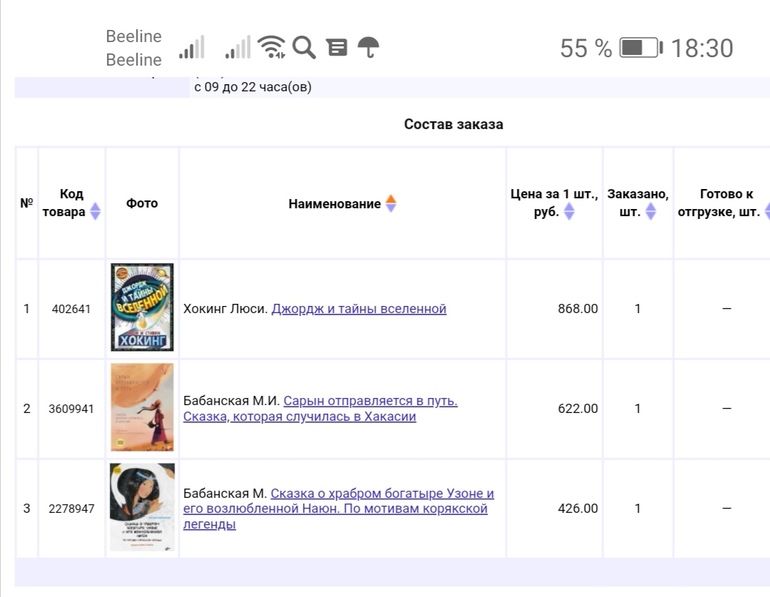Tap the search icon in status bar

304,47
